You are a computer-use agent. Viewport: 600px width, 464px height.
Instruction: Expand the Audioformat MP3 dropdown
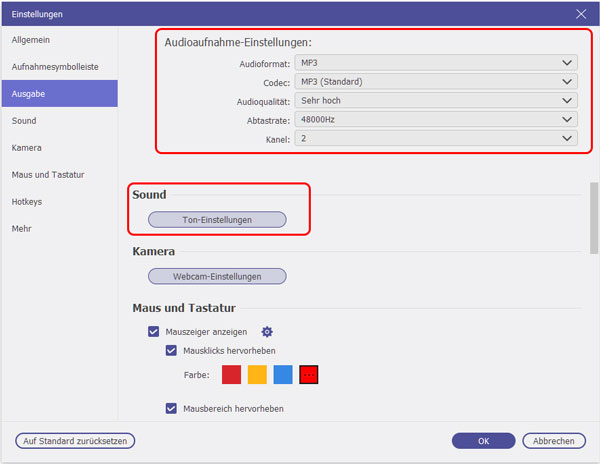436,63
